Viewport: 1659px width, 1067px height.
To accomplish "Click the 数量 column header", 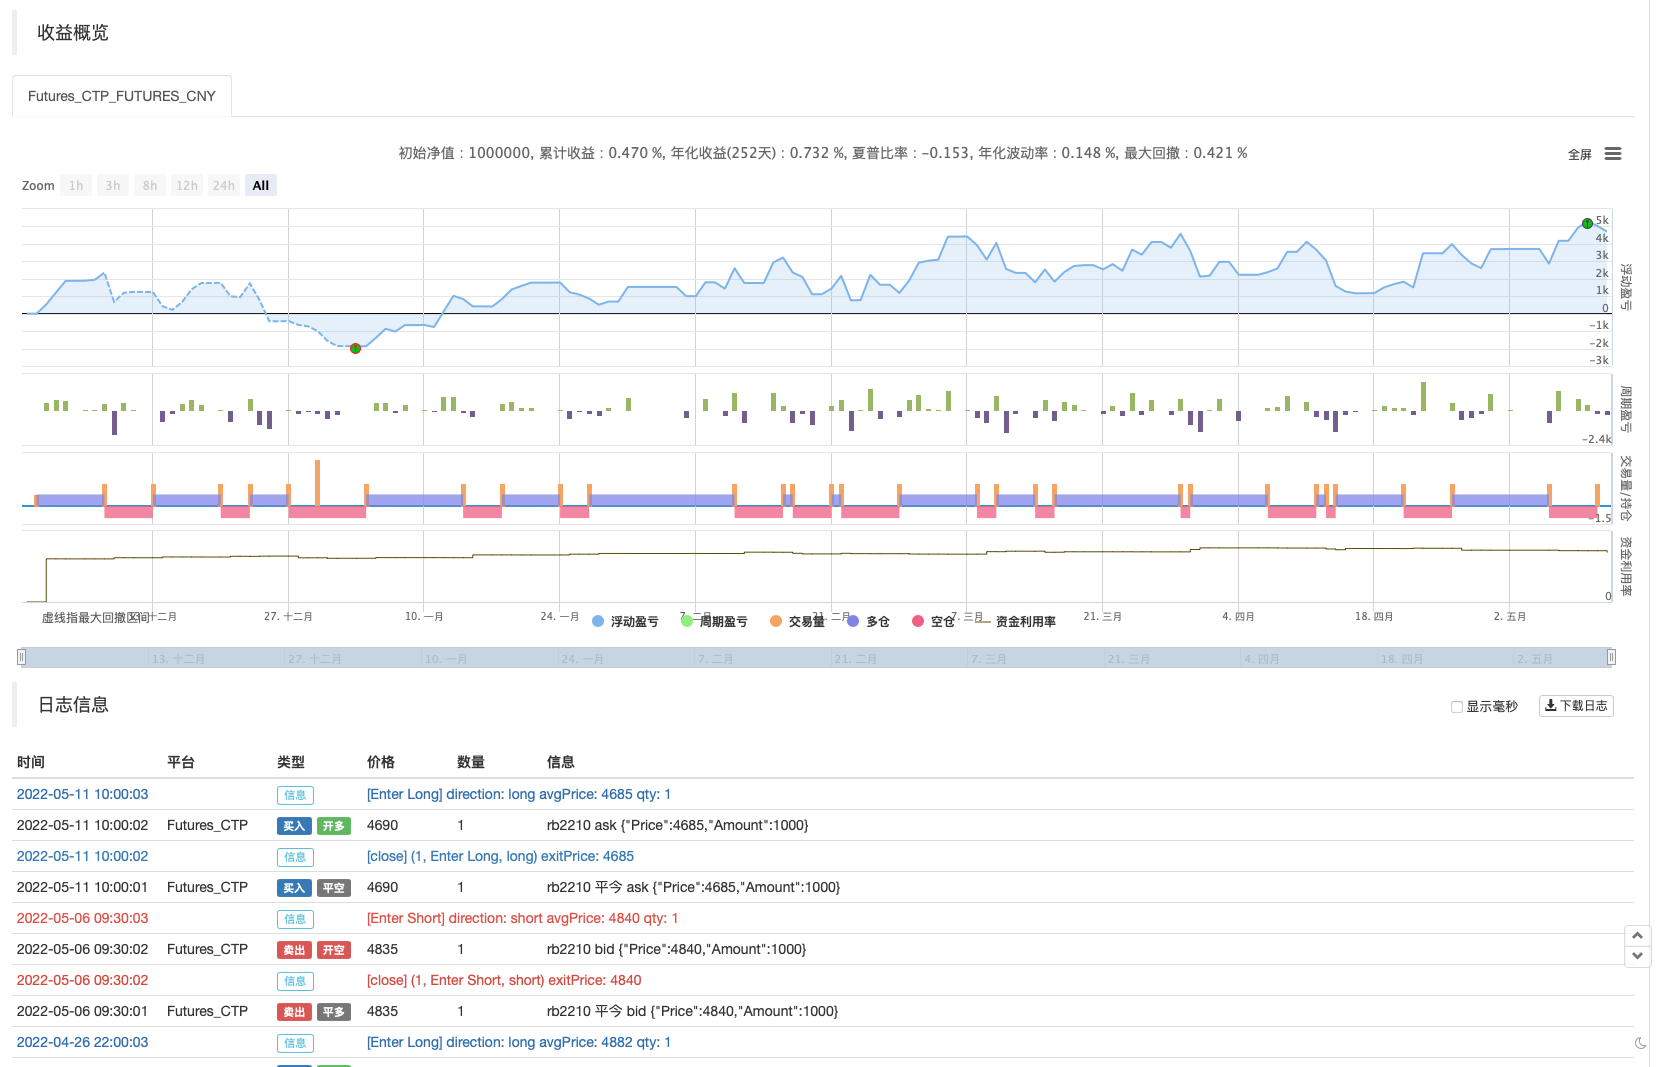I will (x=471, y=762).
